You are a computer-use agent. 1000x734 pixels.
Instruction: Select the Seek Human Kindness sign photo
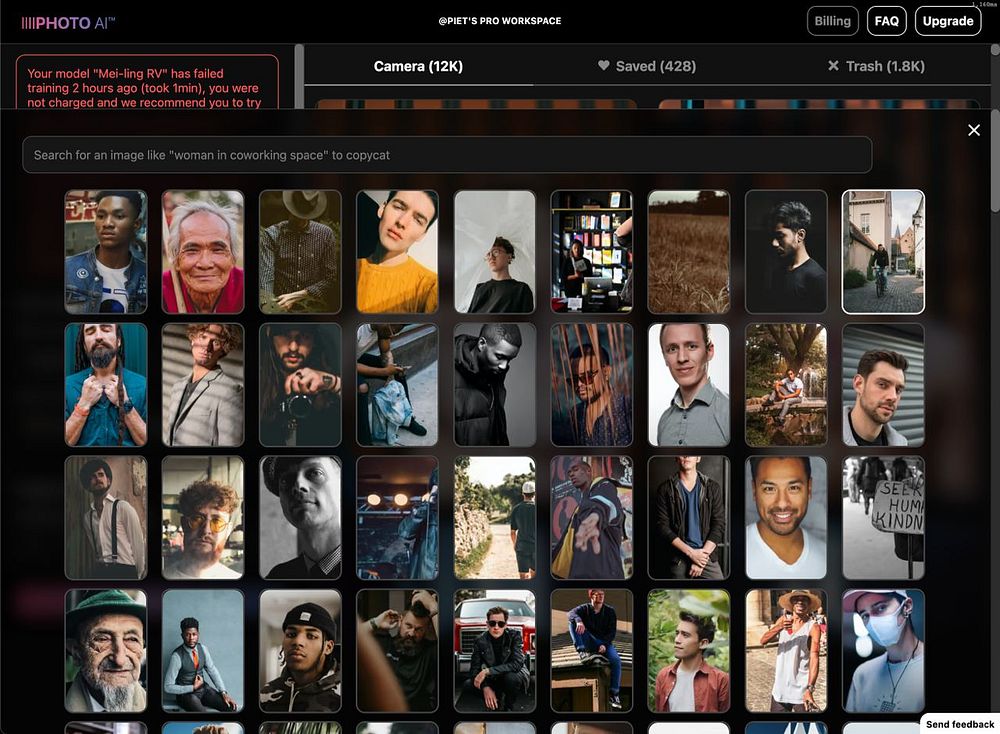(x=883, y=518)
